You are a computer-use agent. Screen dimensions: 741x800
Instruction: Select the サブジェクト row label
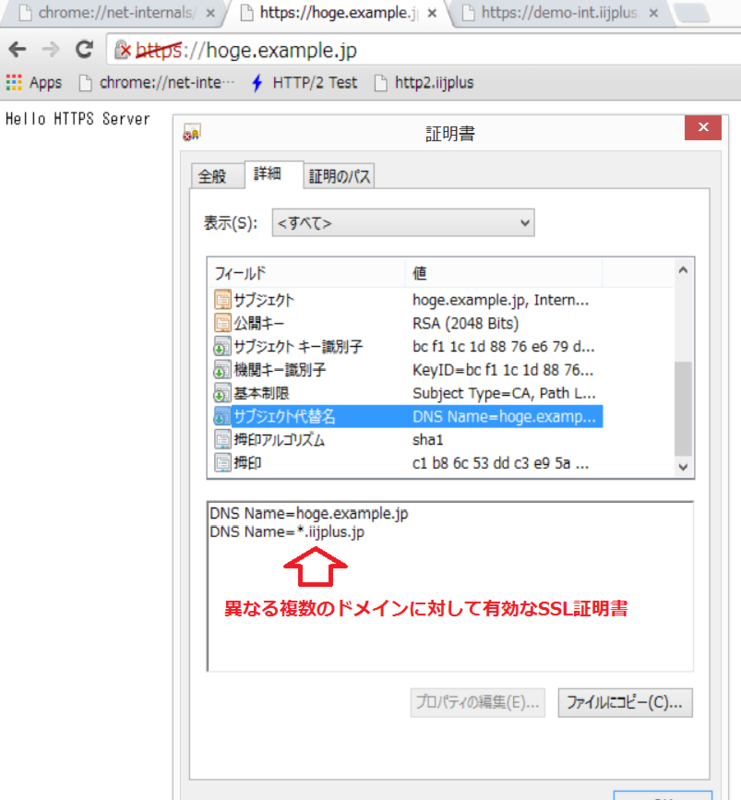pyautogui.click(x=264, y=300)
